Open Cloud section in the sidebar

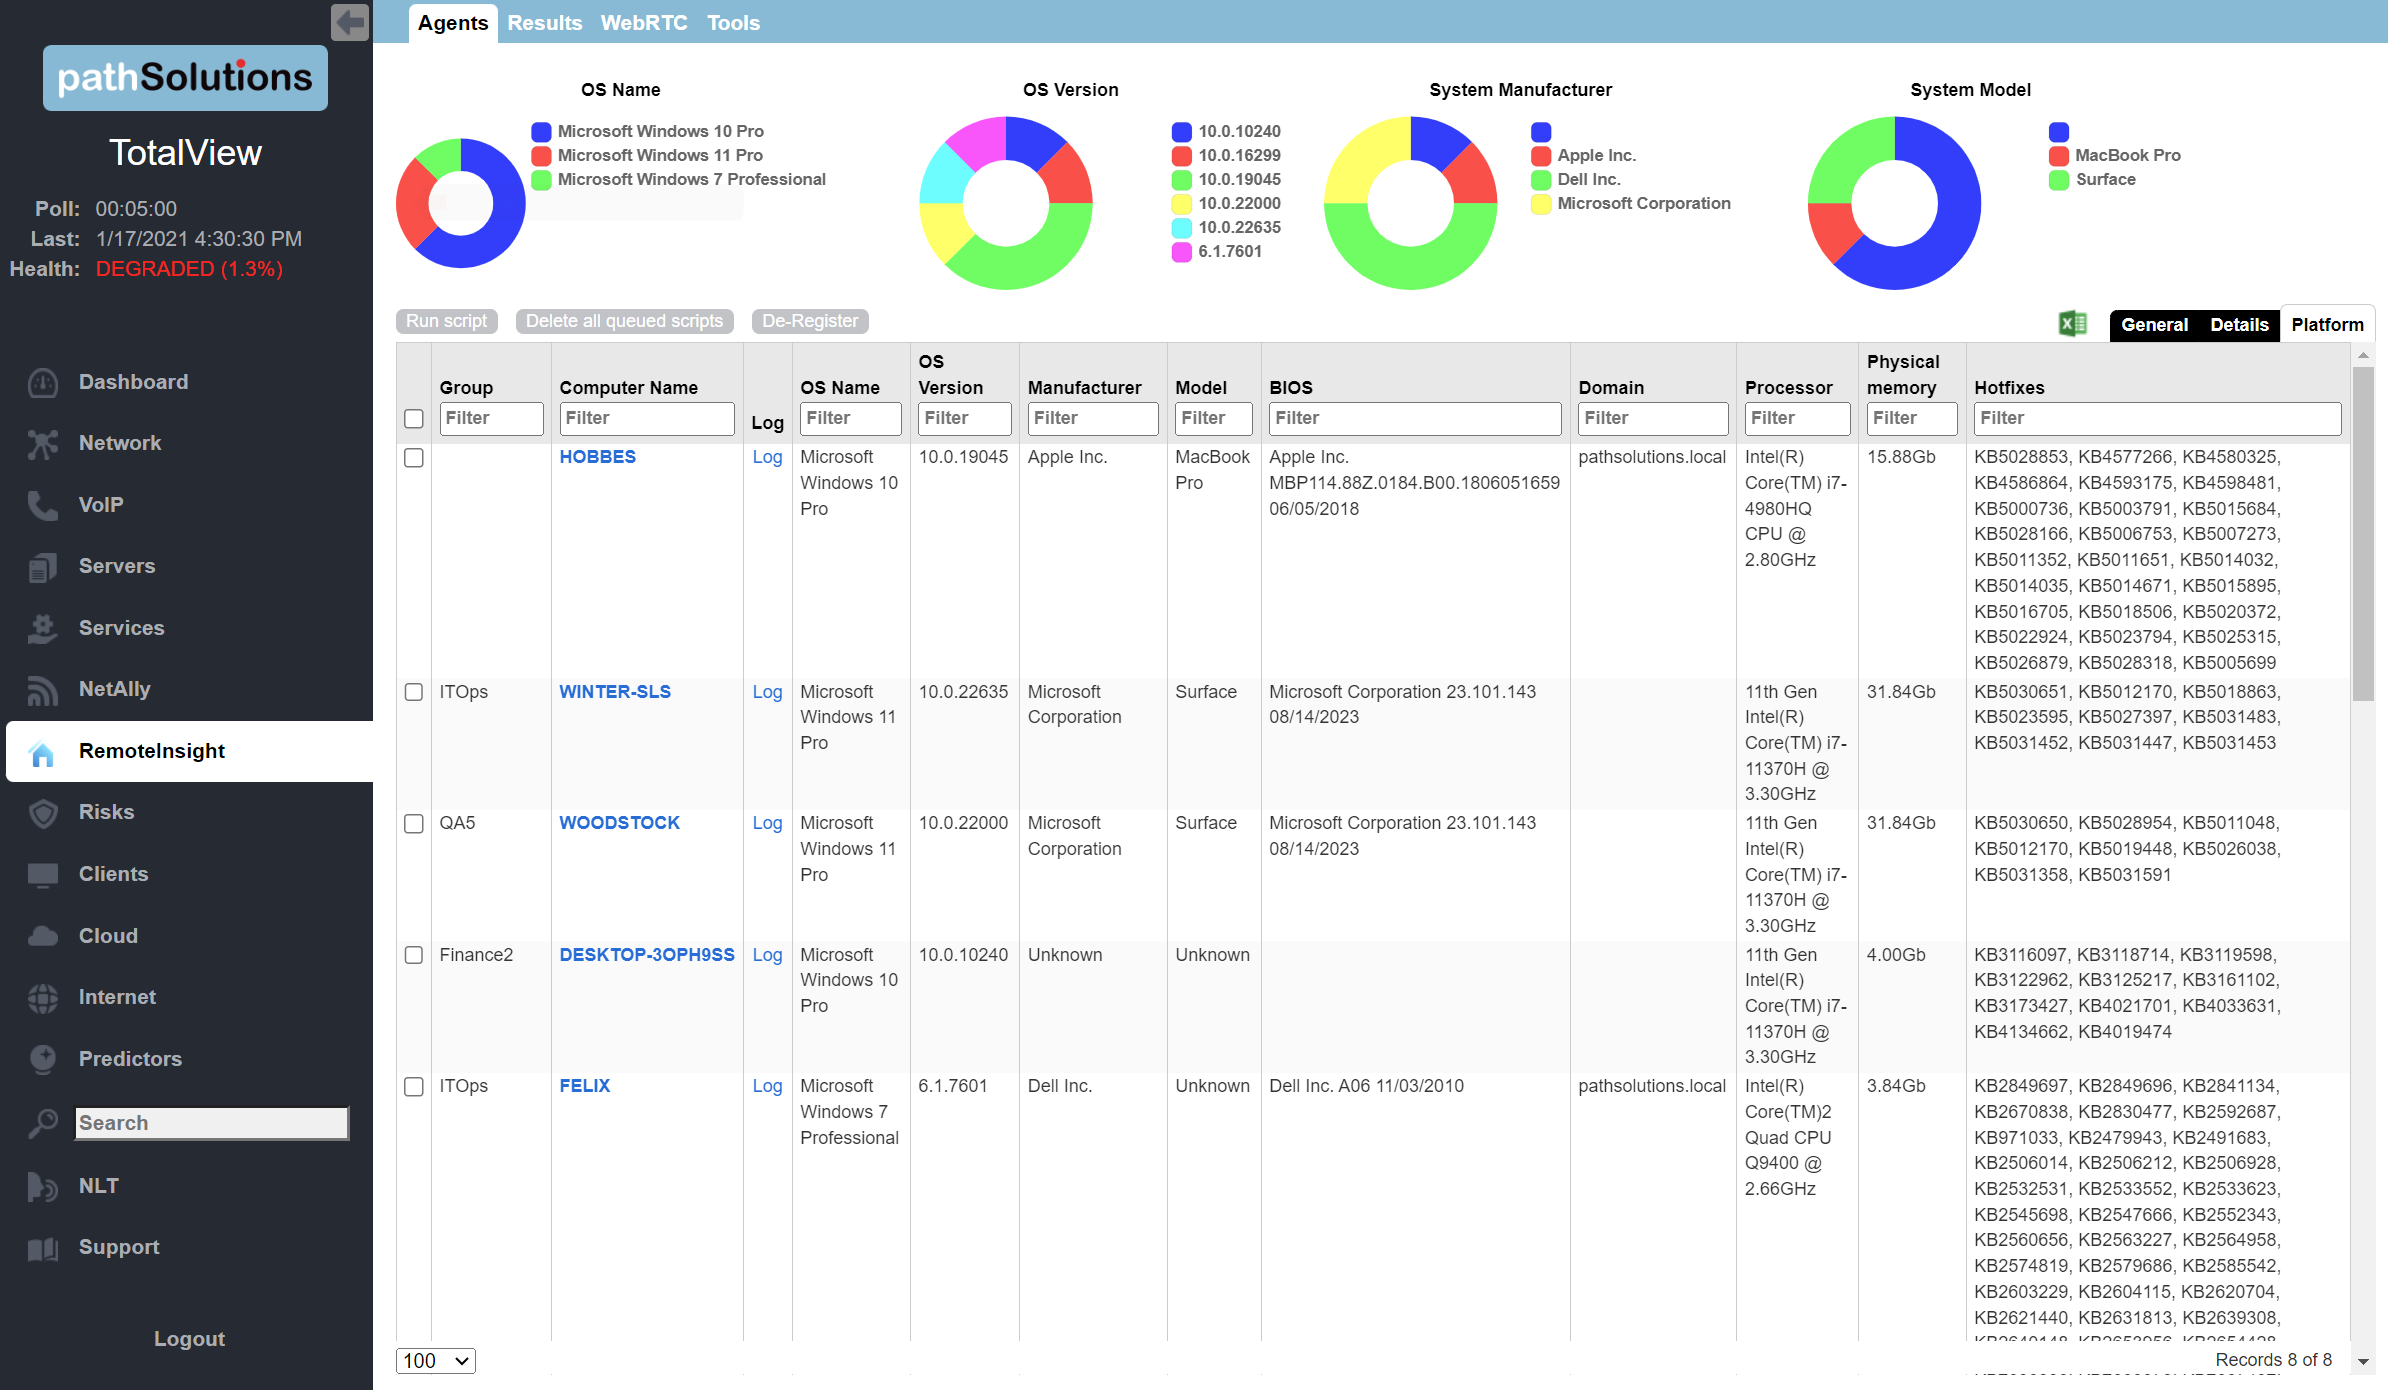(108, 936)
